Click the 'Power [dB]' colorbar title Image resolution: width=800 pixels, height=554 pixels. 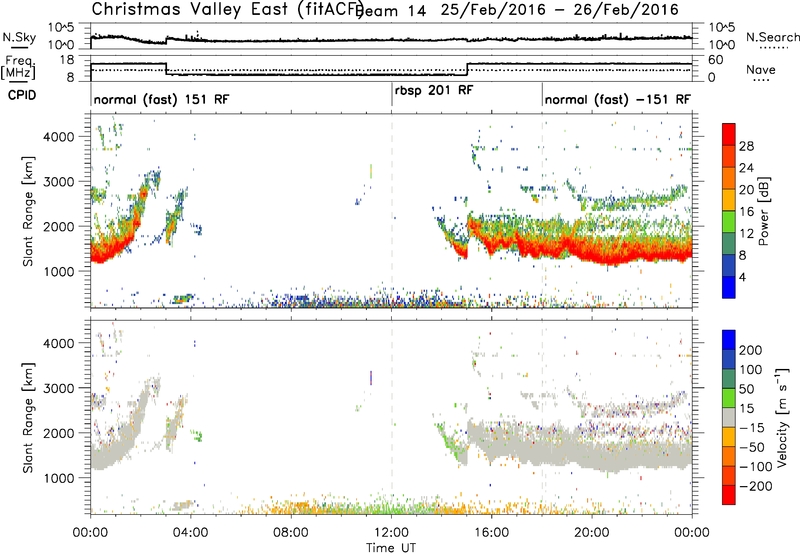coord(764,211)
